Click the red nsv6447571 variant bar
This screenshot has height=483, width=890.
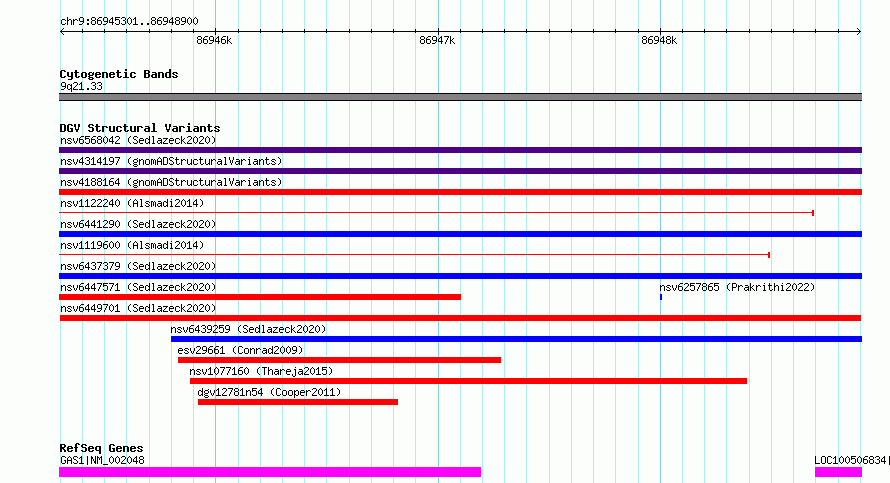tap(260, 297)
